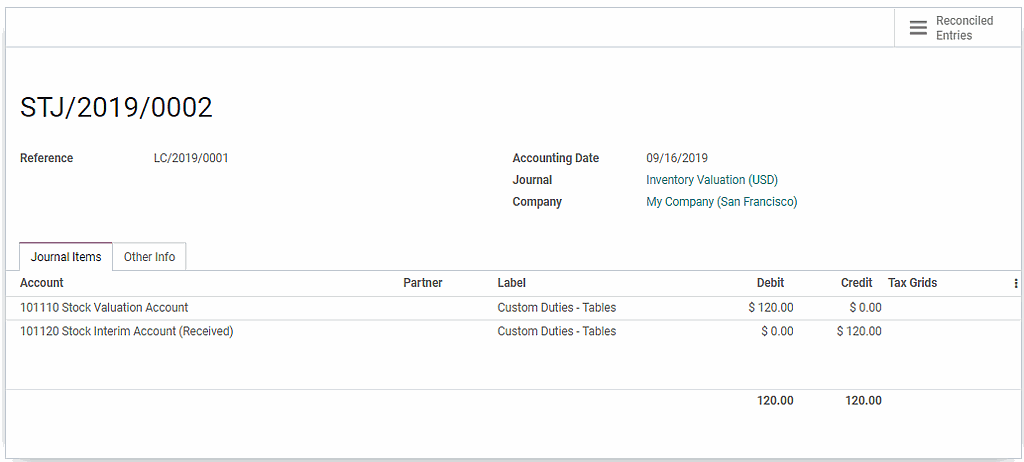Select the 101120 Stock Interim Account (Received) line
This screenshot has width=1024, height=462.
click(x=126, y=331)
